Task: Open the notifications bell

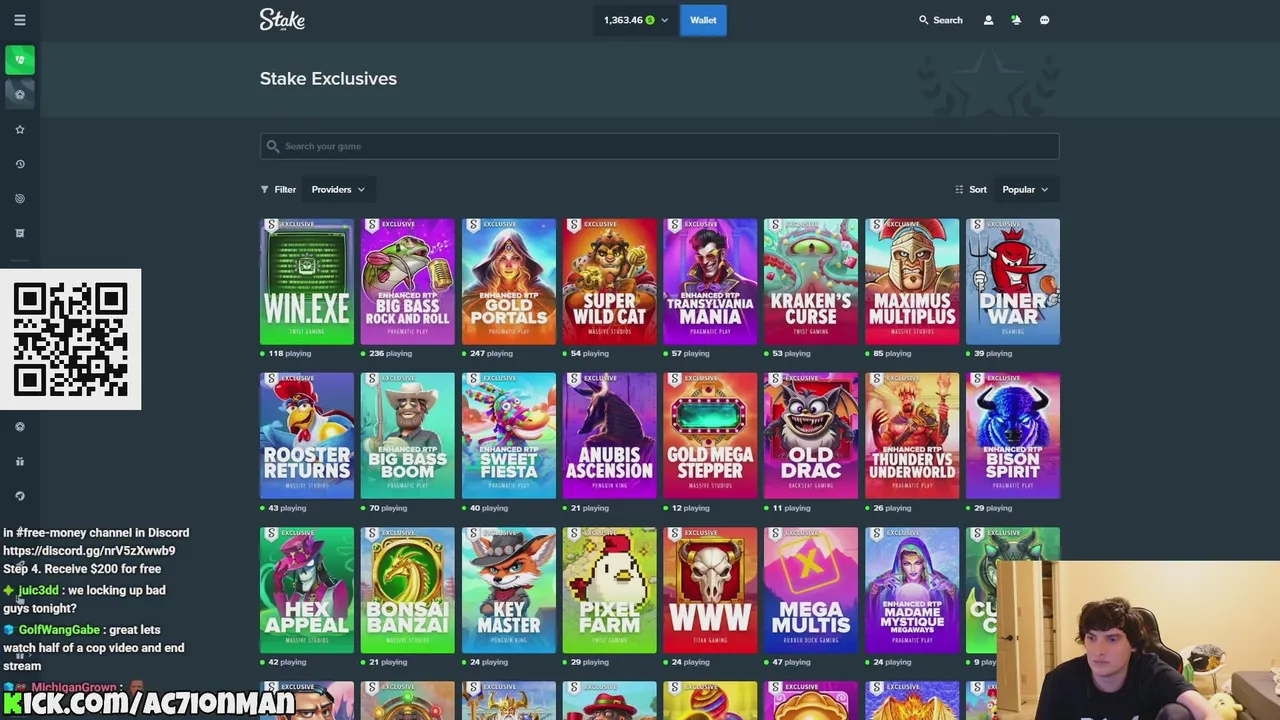Action: (x=1016, y=20)
